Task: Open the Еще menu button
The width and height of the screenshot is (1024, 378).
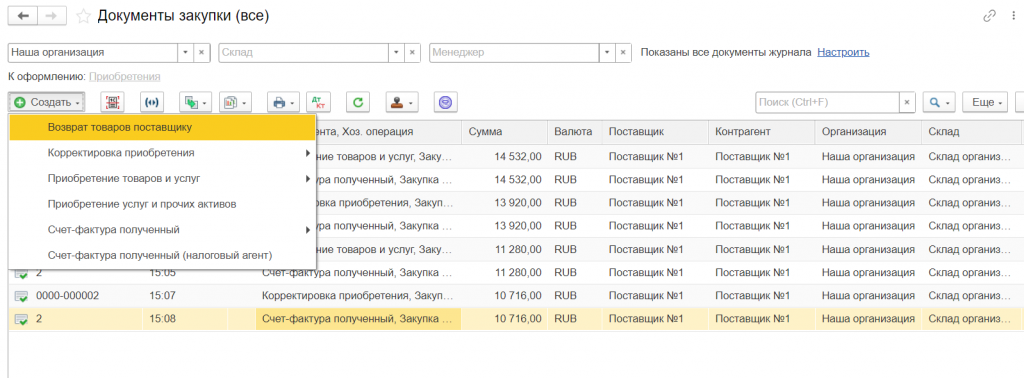Action: click(985, 102)
